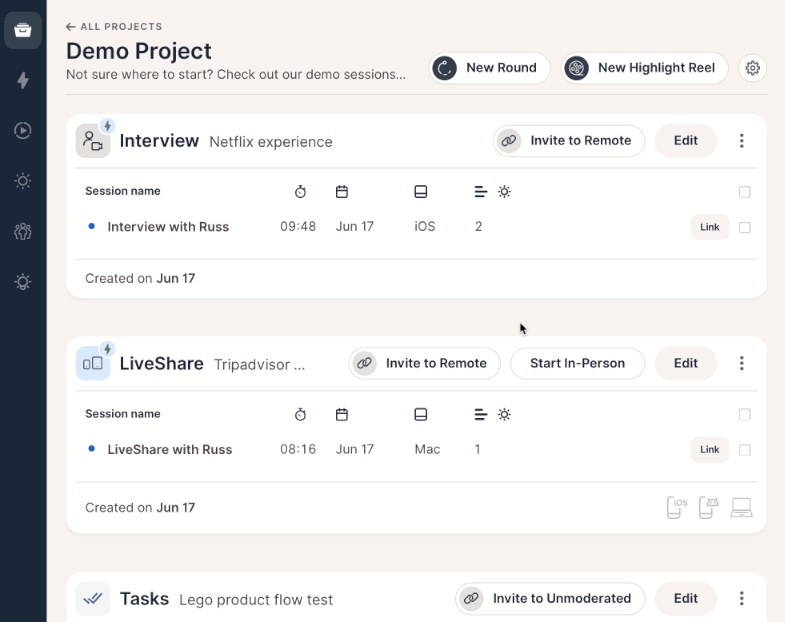Open the play button icon in sidebar

[23, 130]
